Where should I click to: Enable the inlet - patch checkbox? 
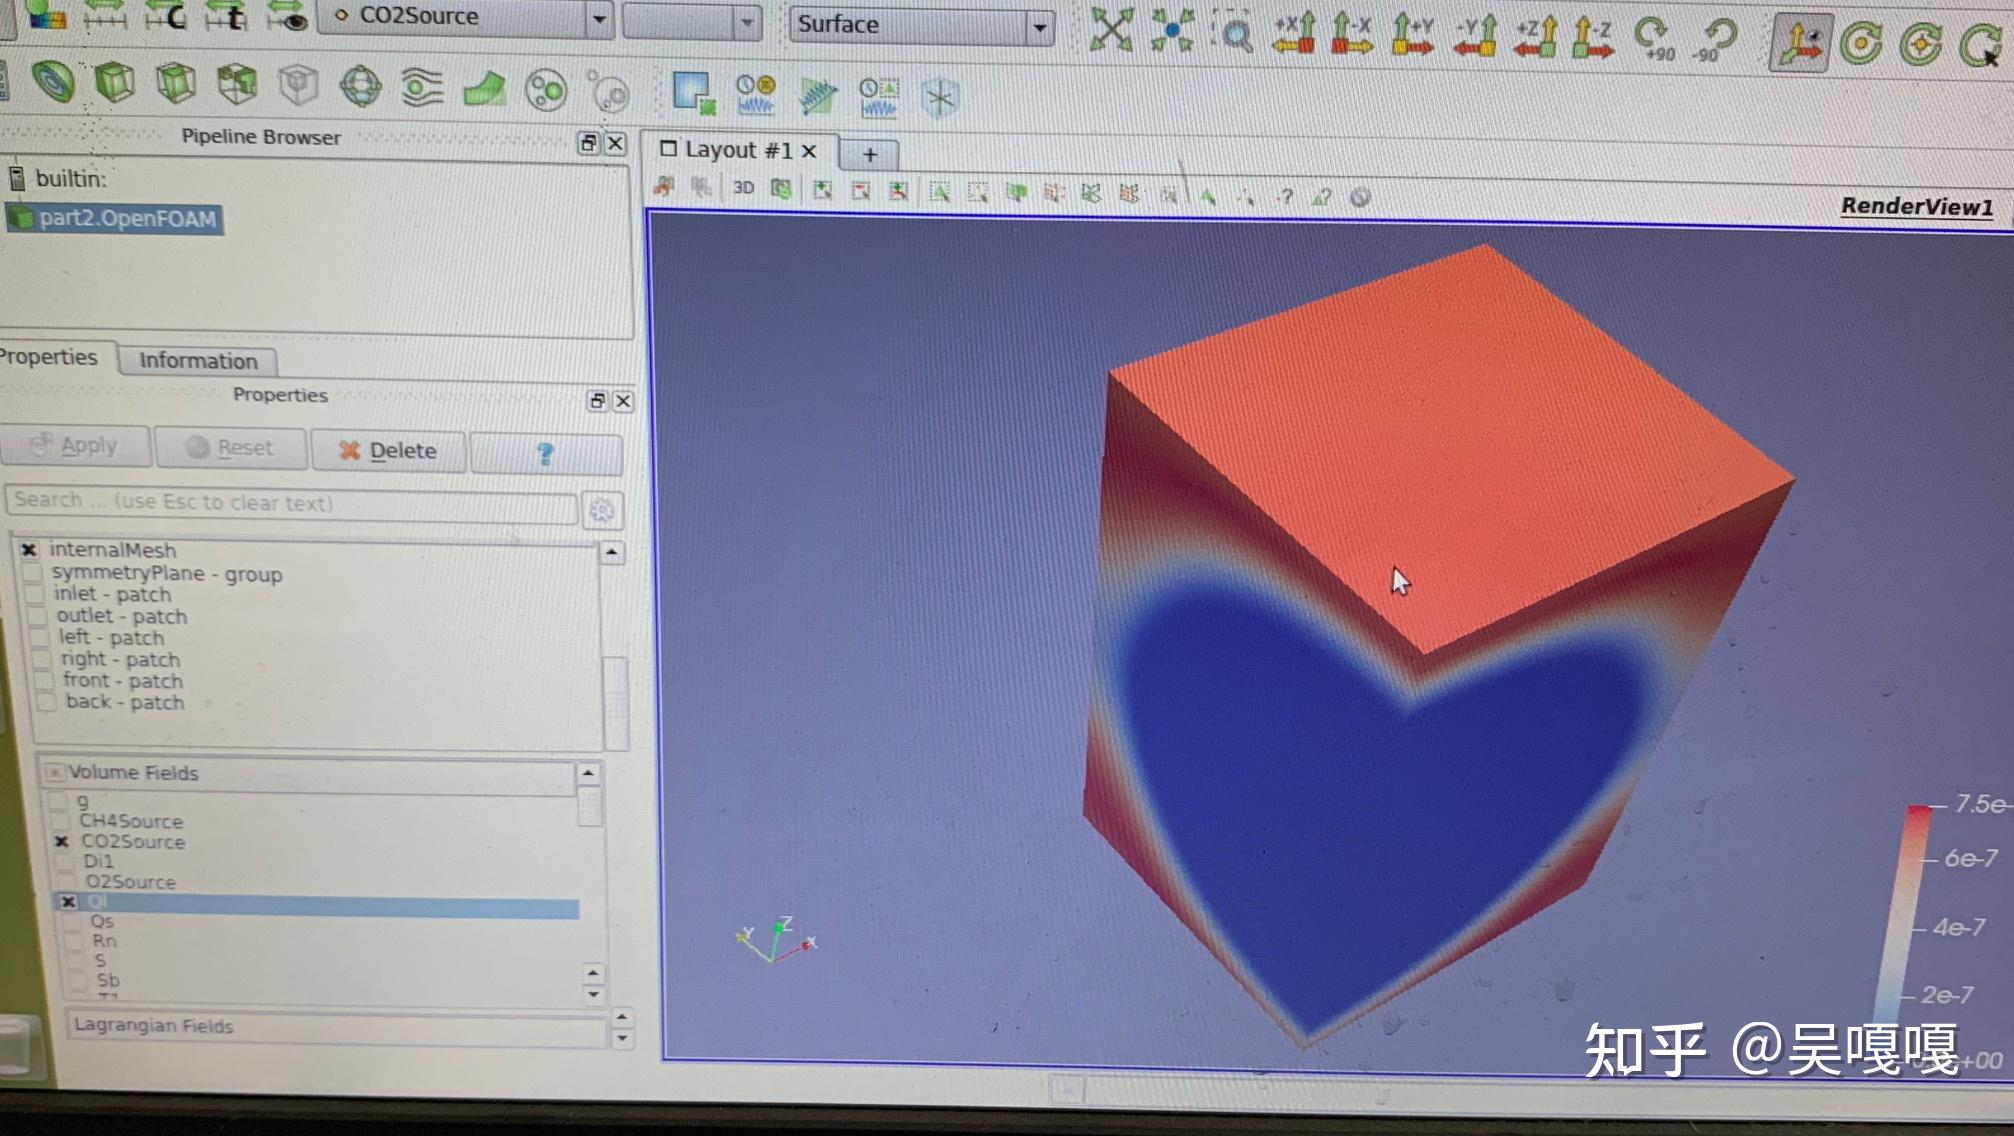(33, 594)
